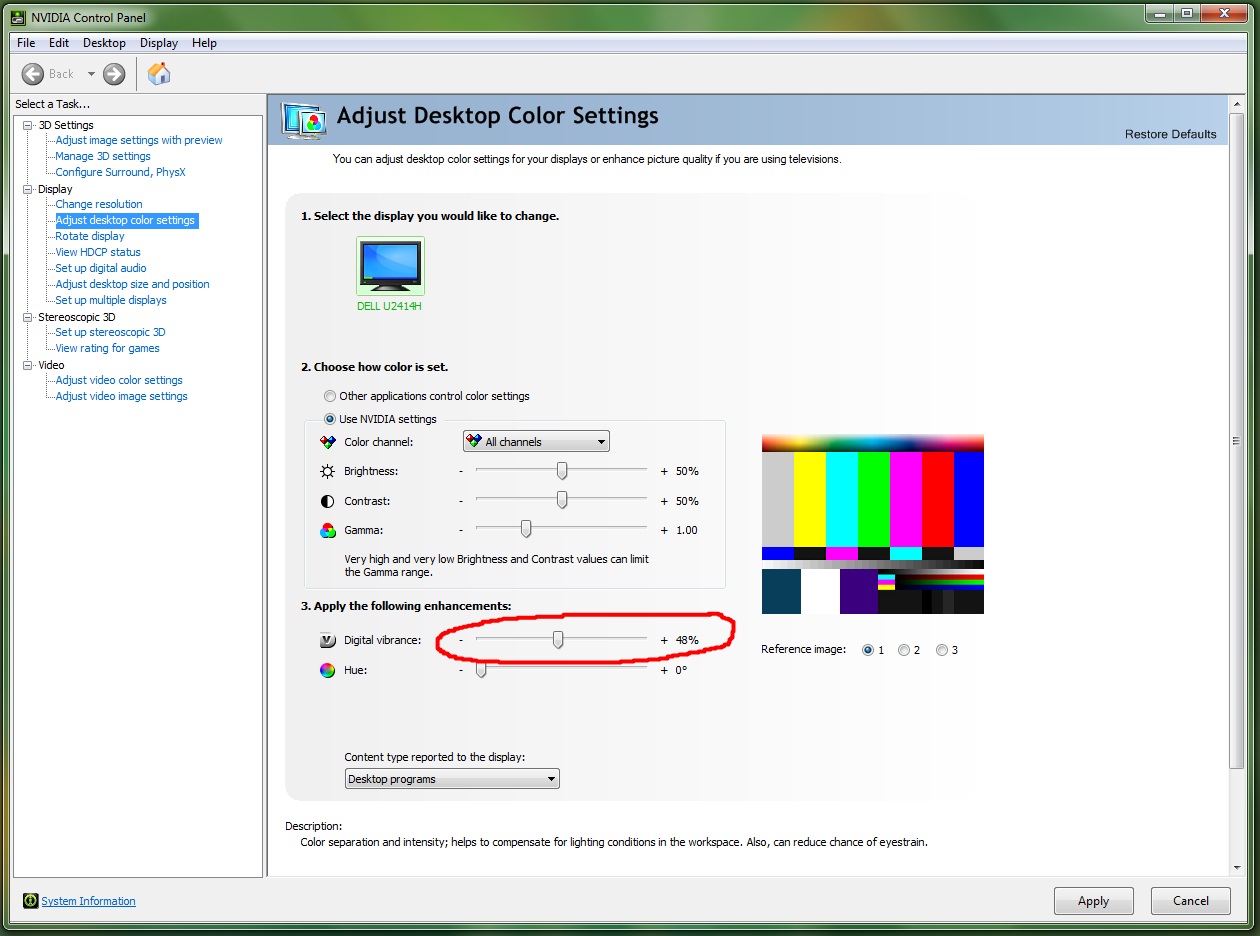This screenshot has height=936, width=1260.
Task: Select reference image 1
Action: tap(868, 650)
